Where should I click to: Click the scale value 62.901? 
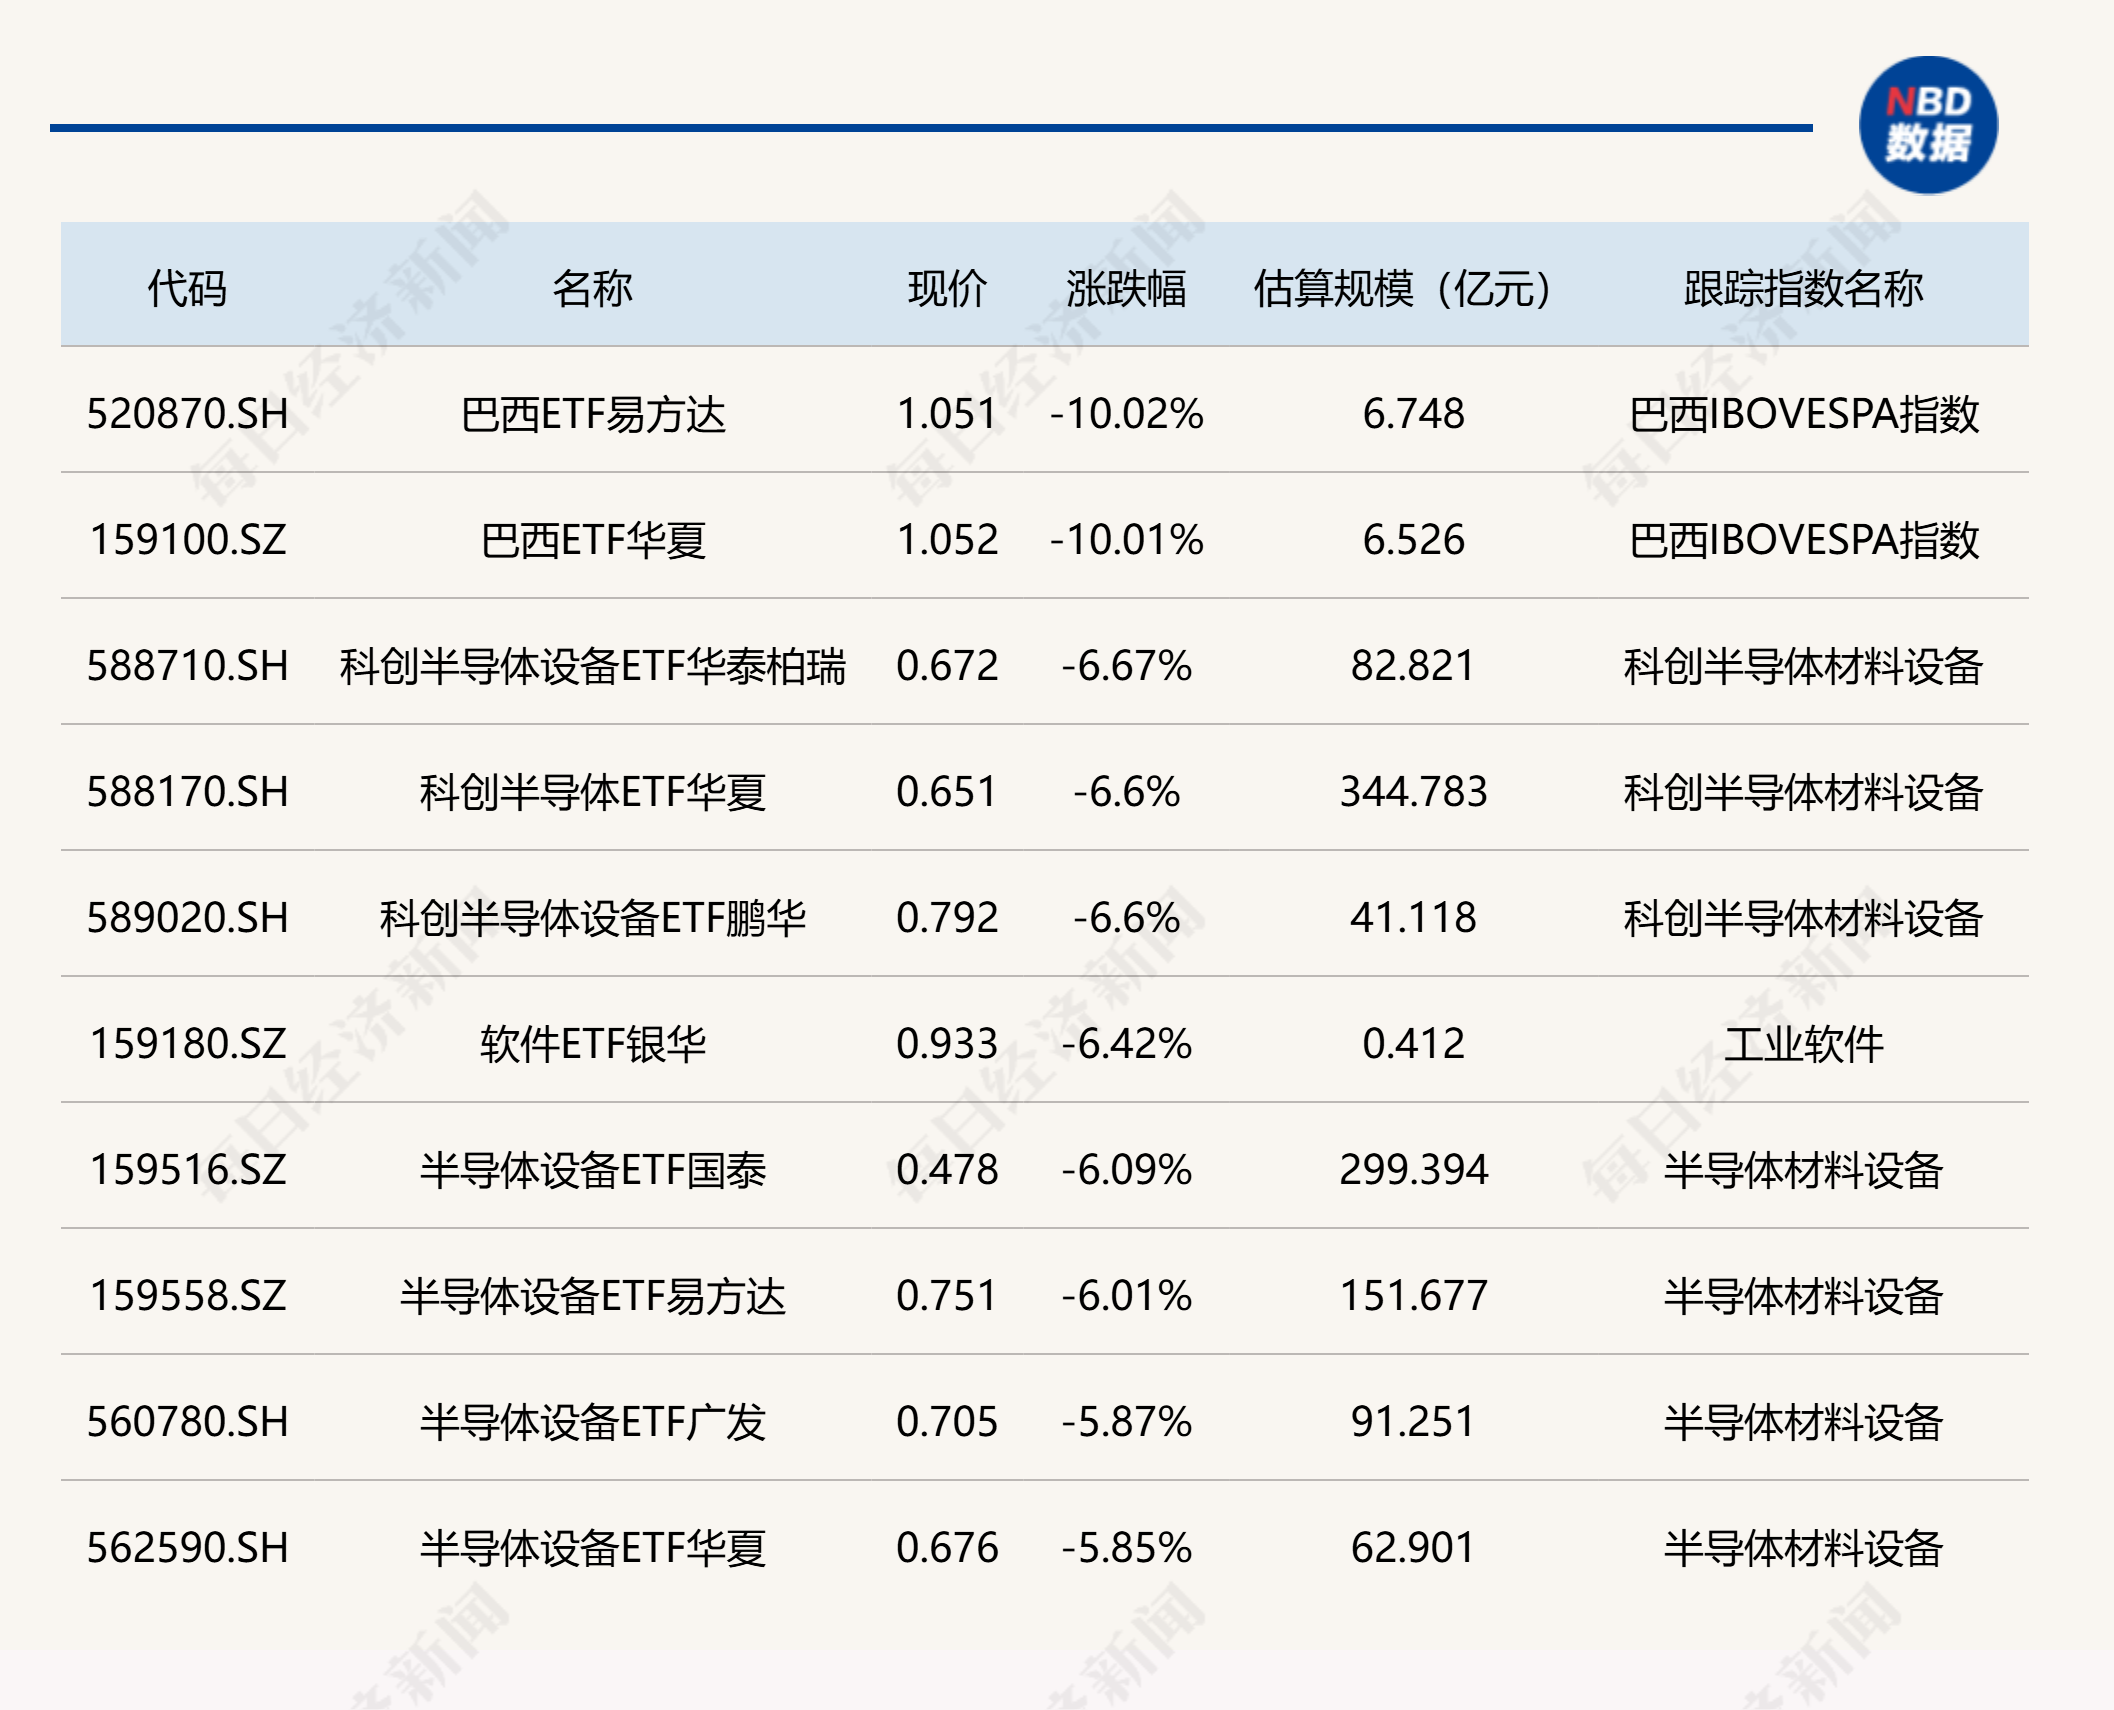point(1413,1548)
